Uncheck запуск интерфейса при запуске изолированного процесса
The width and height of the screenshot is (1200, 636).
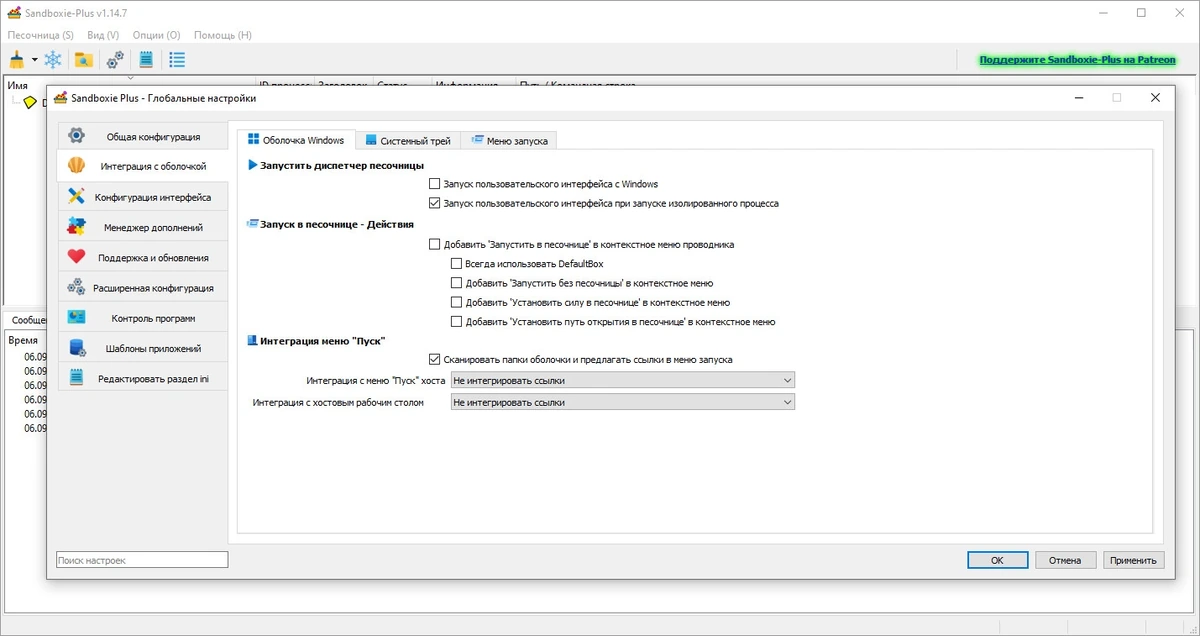434,203
